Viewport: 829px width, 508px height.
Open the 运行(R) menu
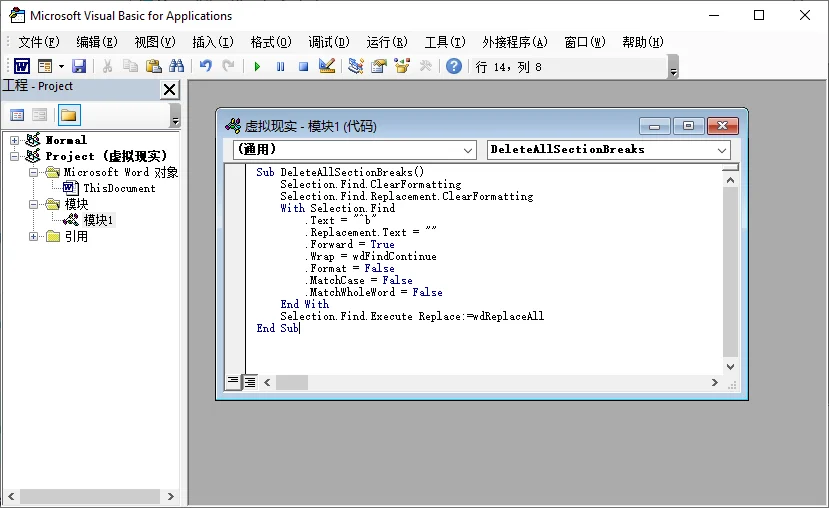click(x=387, y=42)
